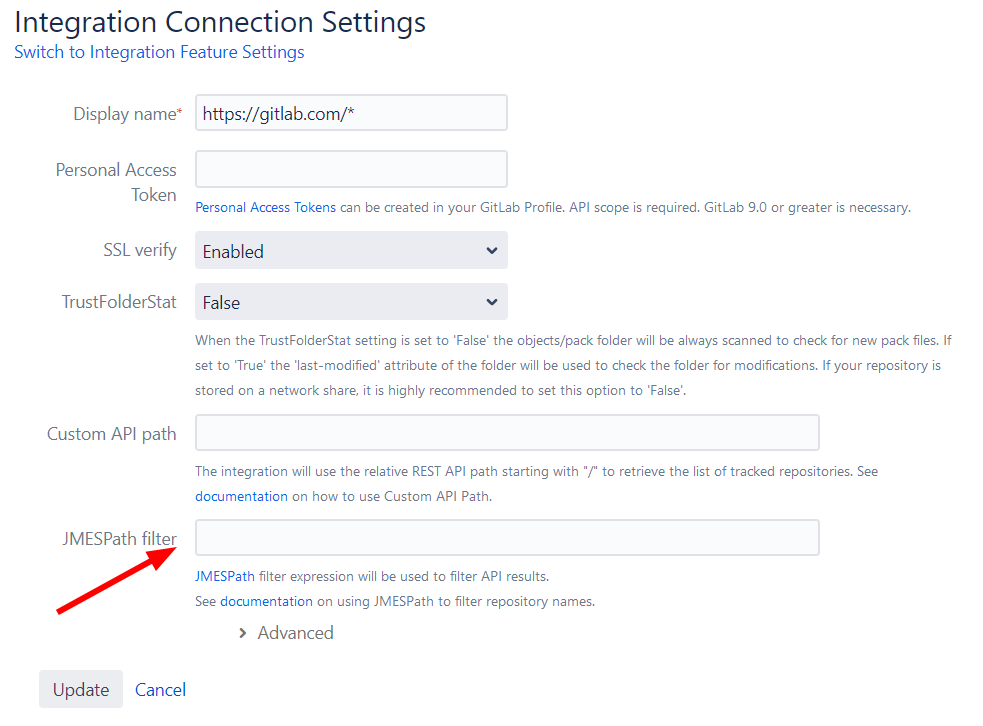Open the SSL verify dropdown
Viewport: 983px width, 726px height.
(x=350, y=250)
